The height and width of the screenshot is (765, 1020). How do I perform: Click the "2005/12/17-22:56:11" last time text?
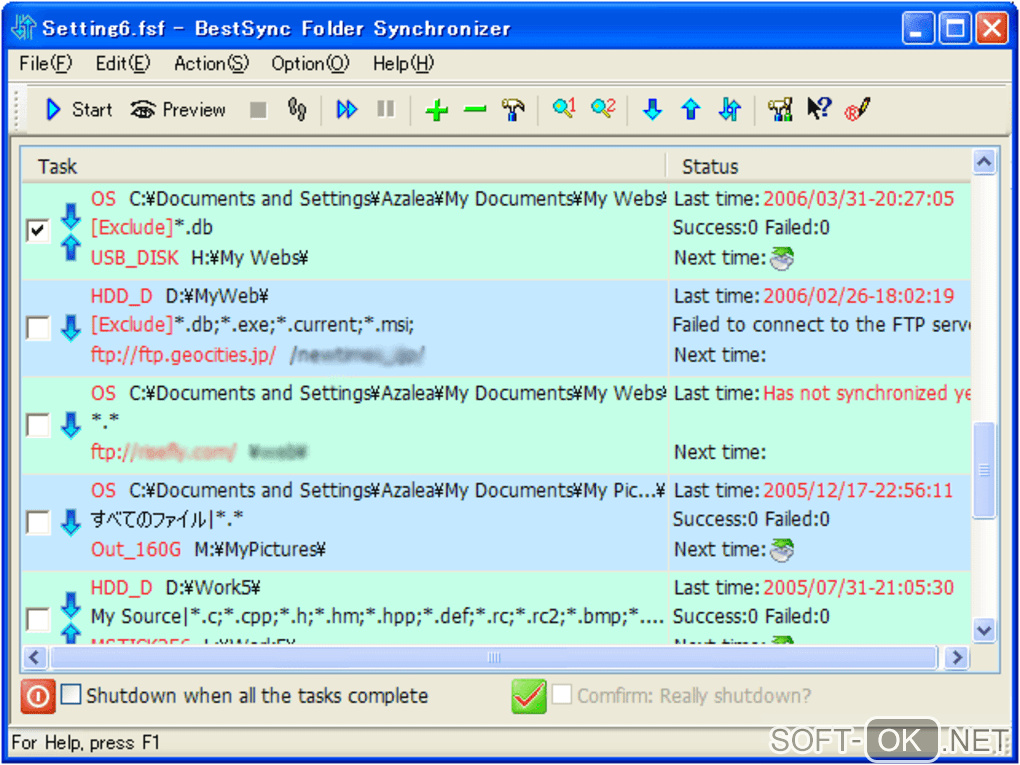point(858,490)
